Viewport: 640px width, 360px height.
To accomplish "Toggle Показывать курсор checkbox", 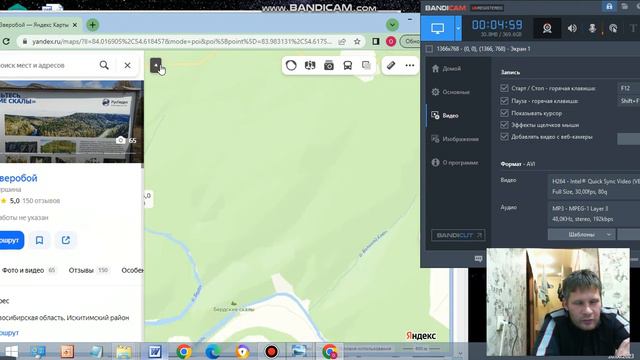I will 504,113.
